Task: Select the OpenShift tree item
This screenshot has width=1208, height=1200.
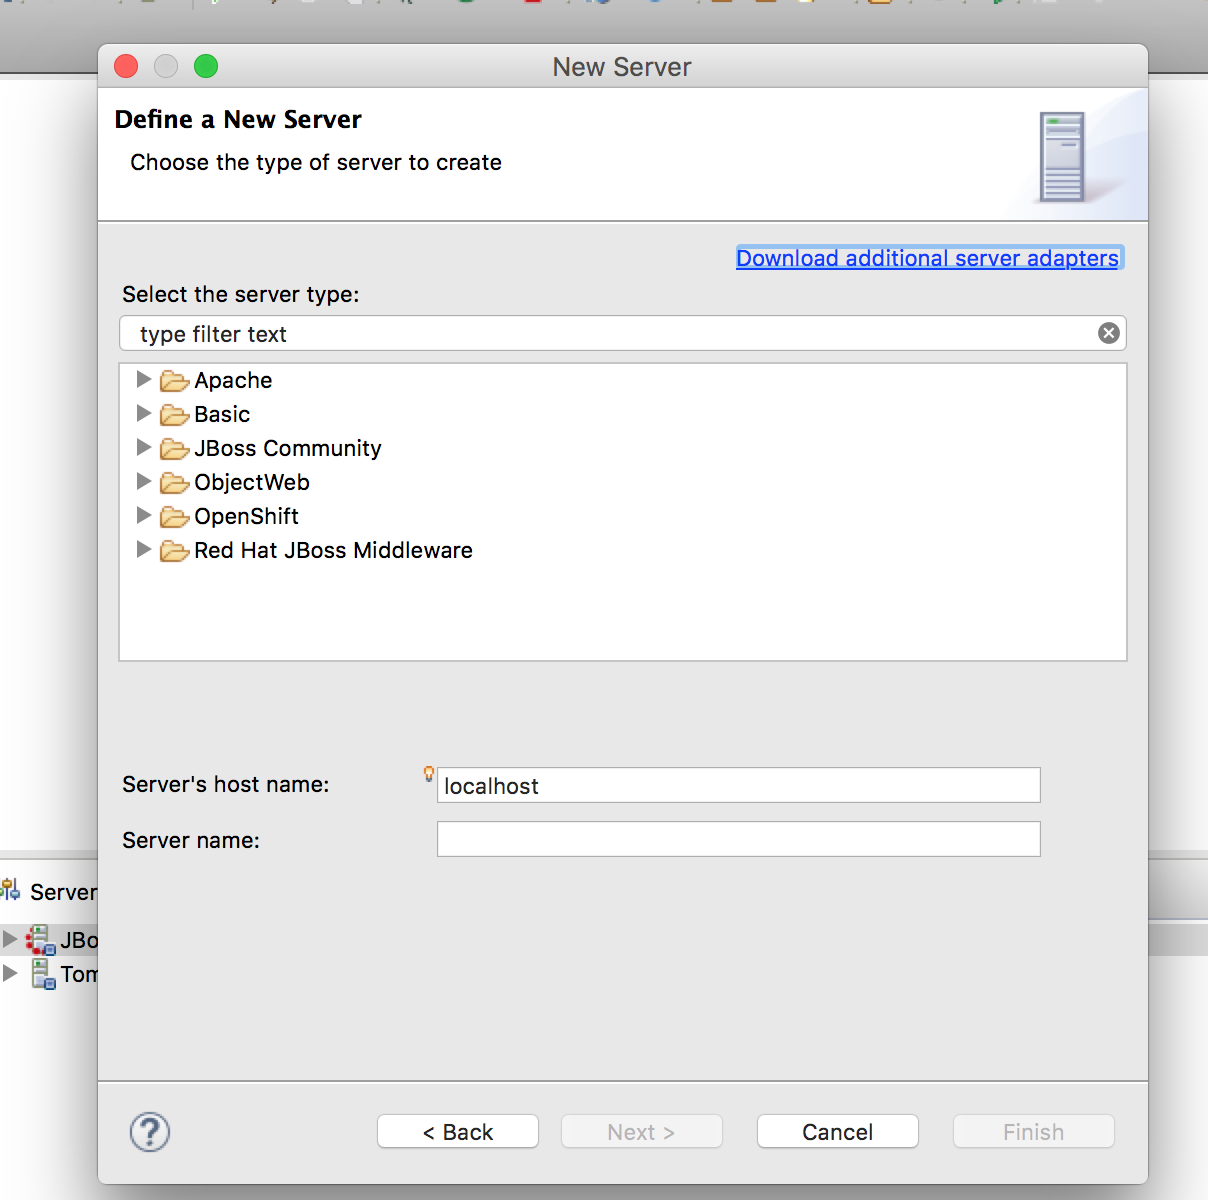Action: 246,516
